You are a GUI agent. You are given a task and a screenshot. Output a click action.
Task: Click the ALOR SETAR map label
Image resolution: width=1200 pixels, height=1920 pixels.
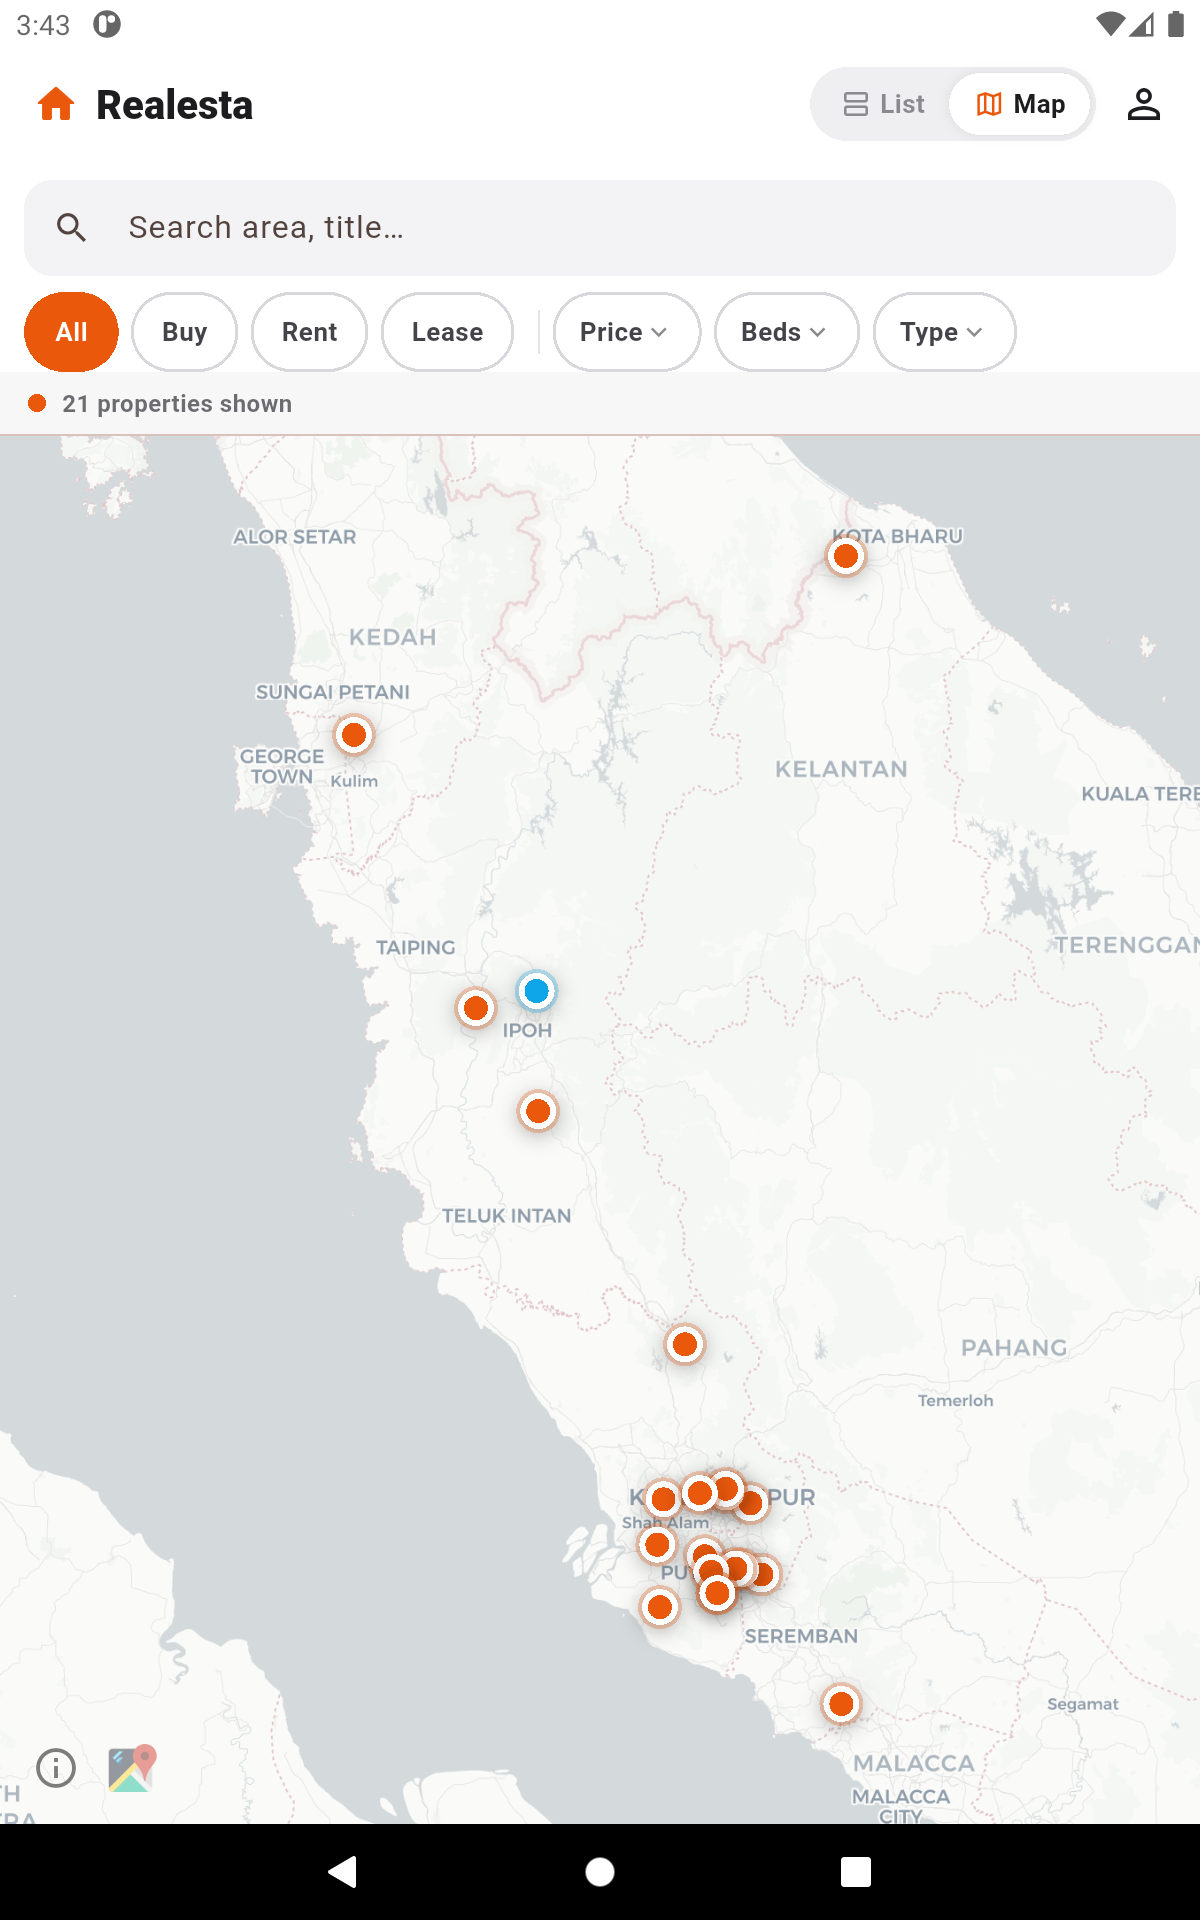coord(295,537)
